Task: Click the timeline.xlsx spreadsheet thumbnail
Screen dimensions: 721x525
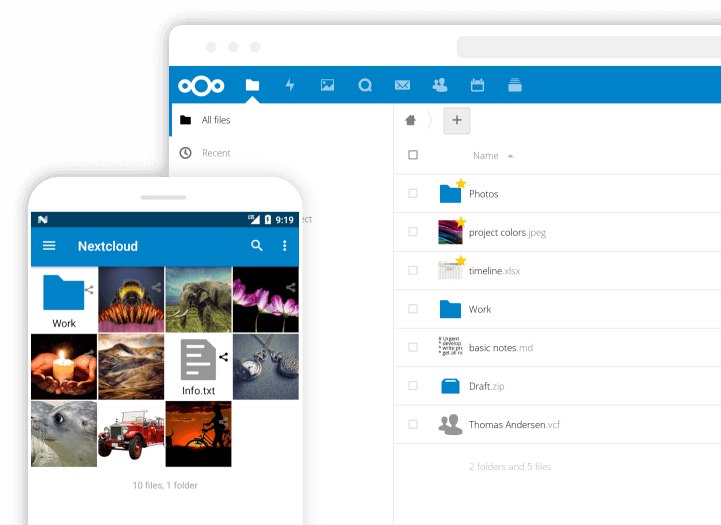Action: 450,270
